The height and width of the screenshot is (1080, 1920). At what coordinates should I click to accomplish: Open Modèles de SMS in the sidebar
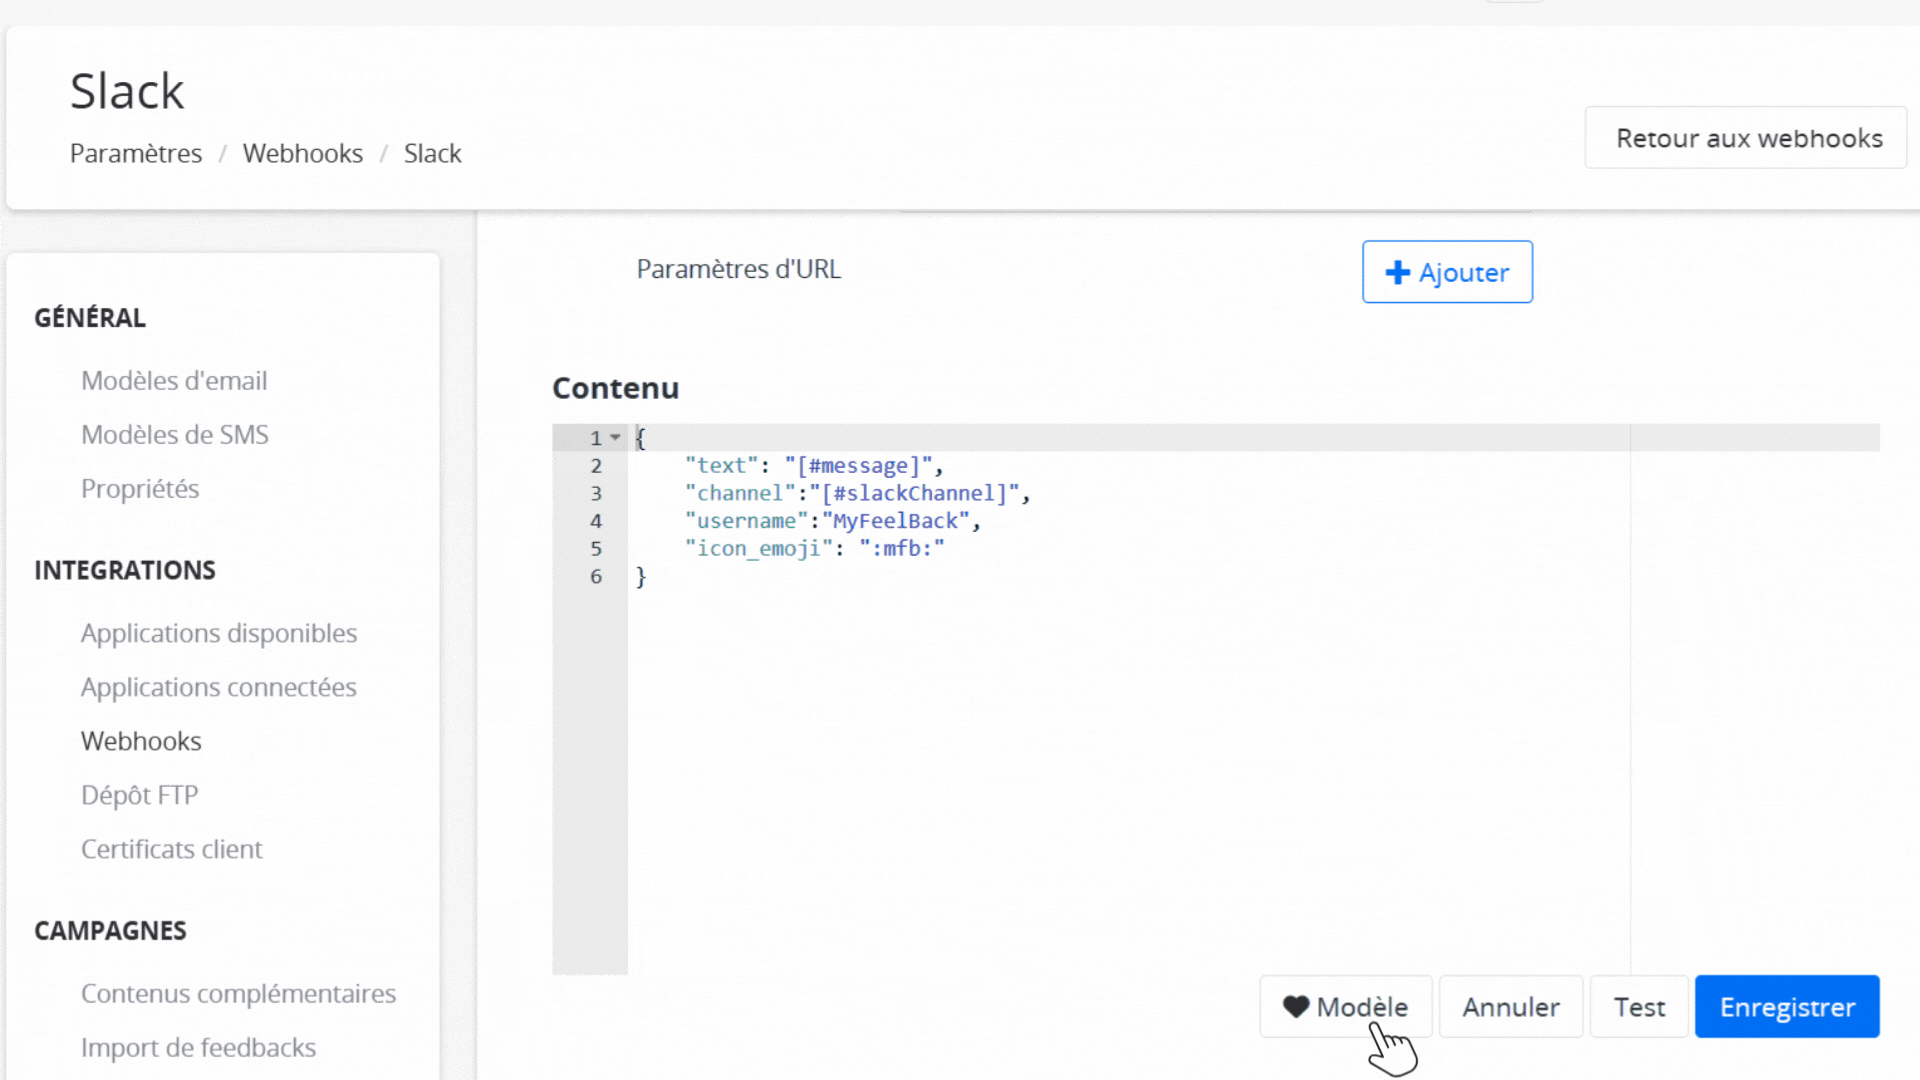point(174,434)
